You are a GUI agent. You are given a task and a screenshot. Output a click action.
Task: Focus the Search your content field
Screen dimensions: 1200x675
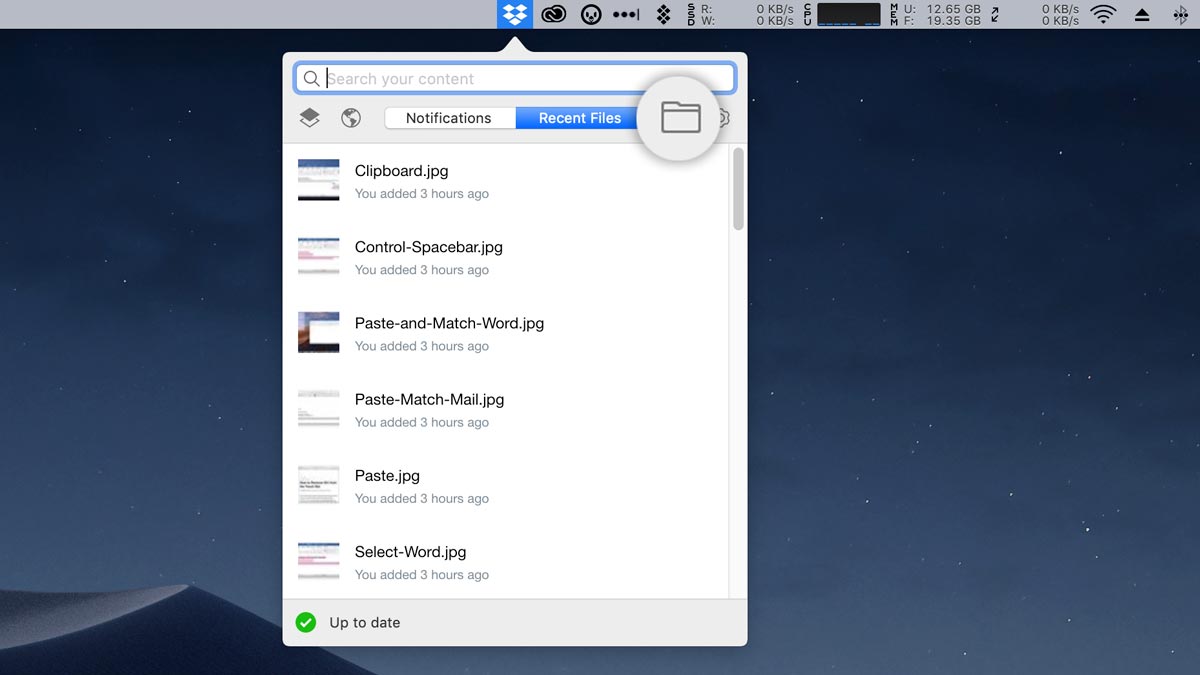[515, 79]
